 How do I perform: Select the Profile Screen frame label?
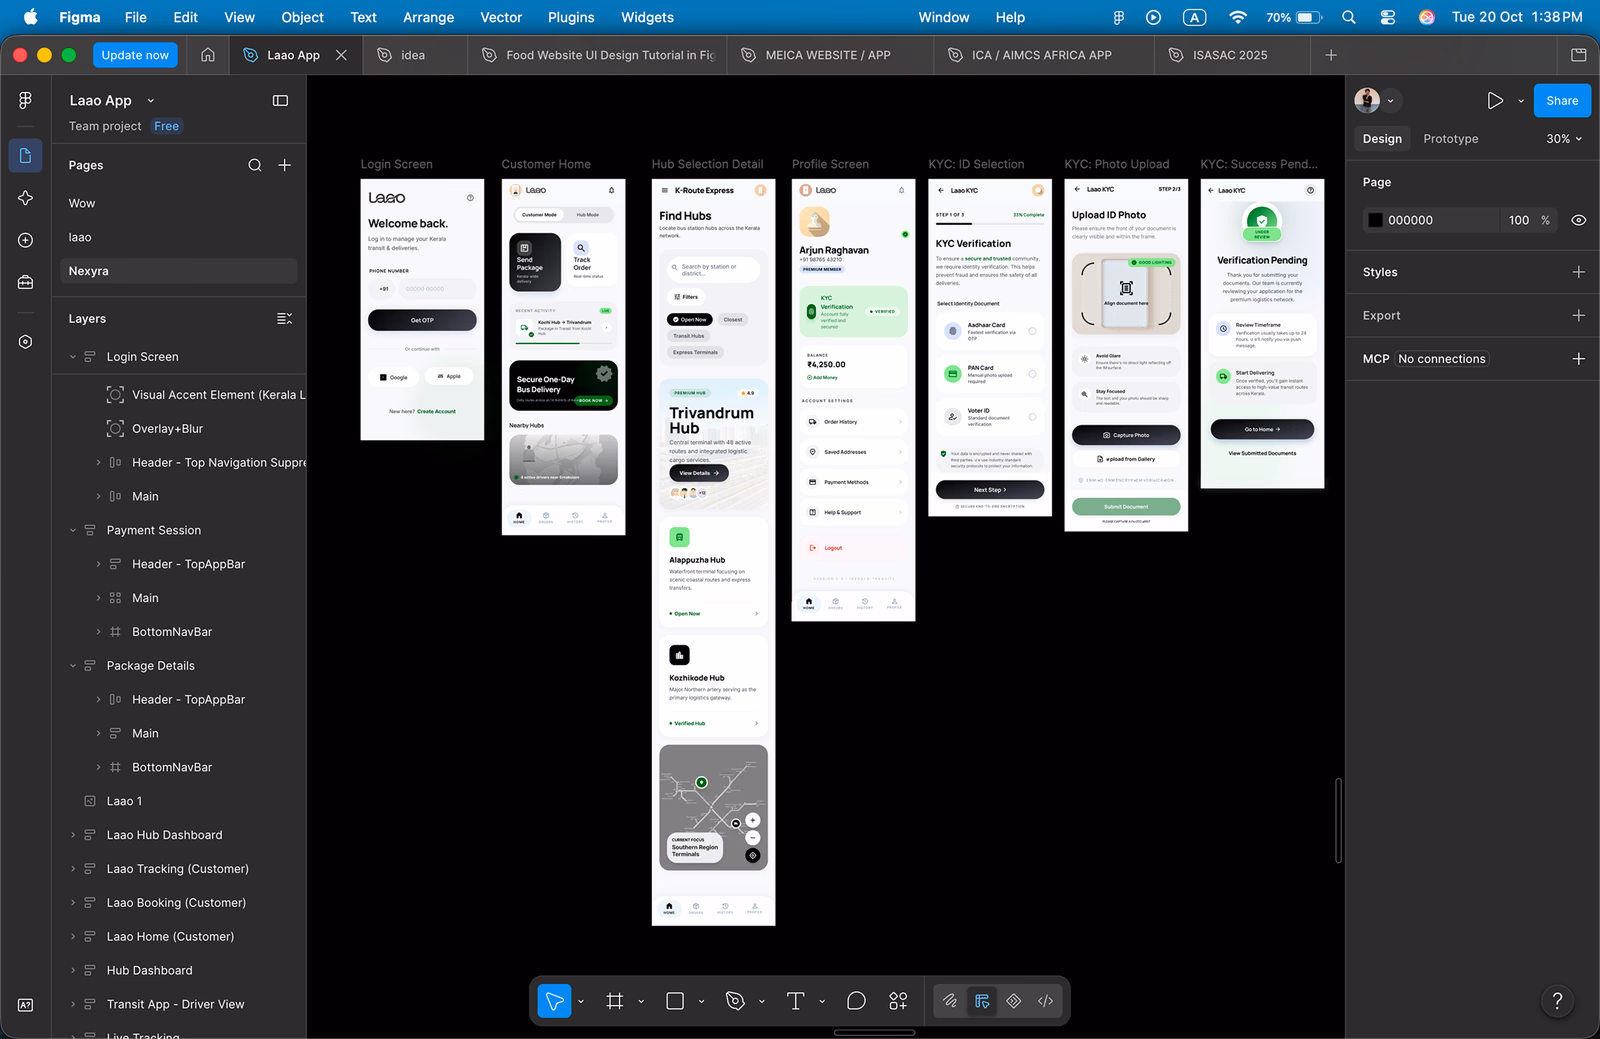click(x=830, y=164)
